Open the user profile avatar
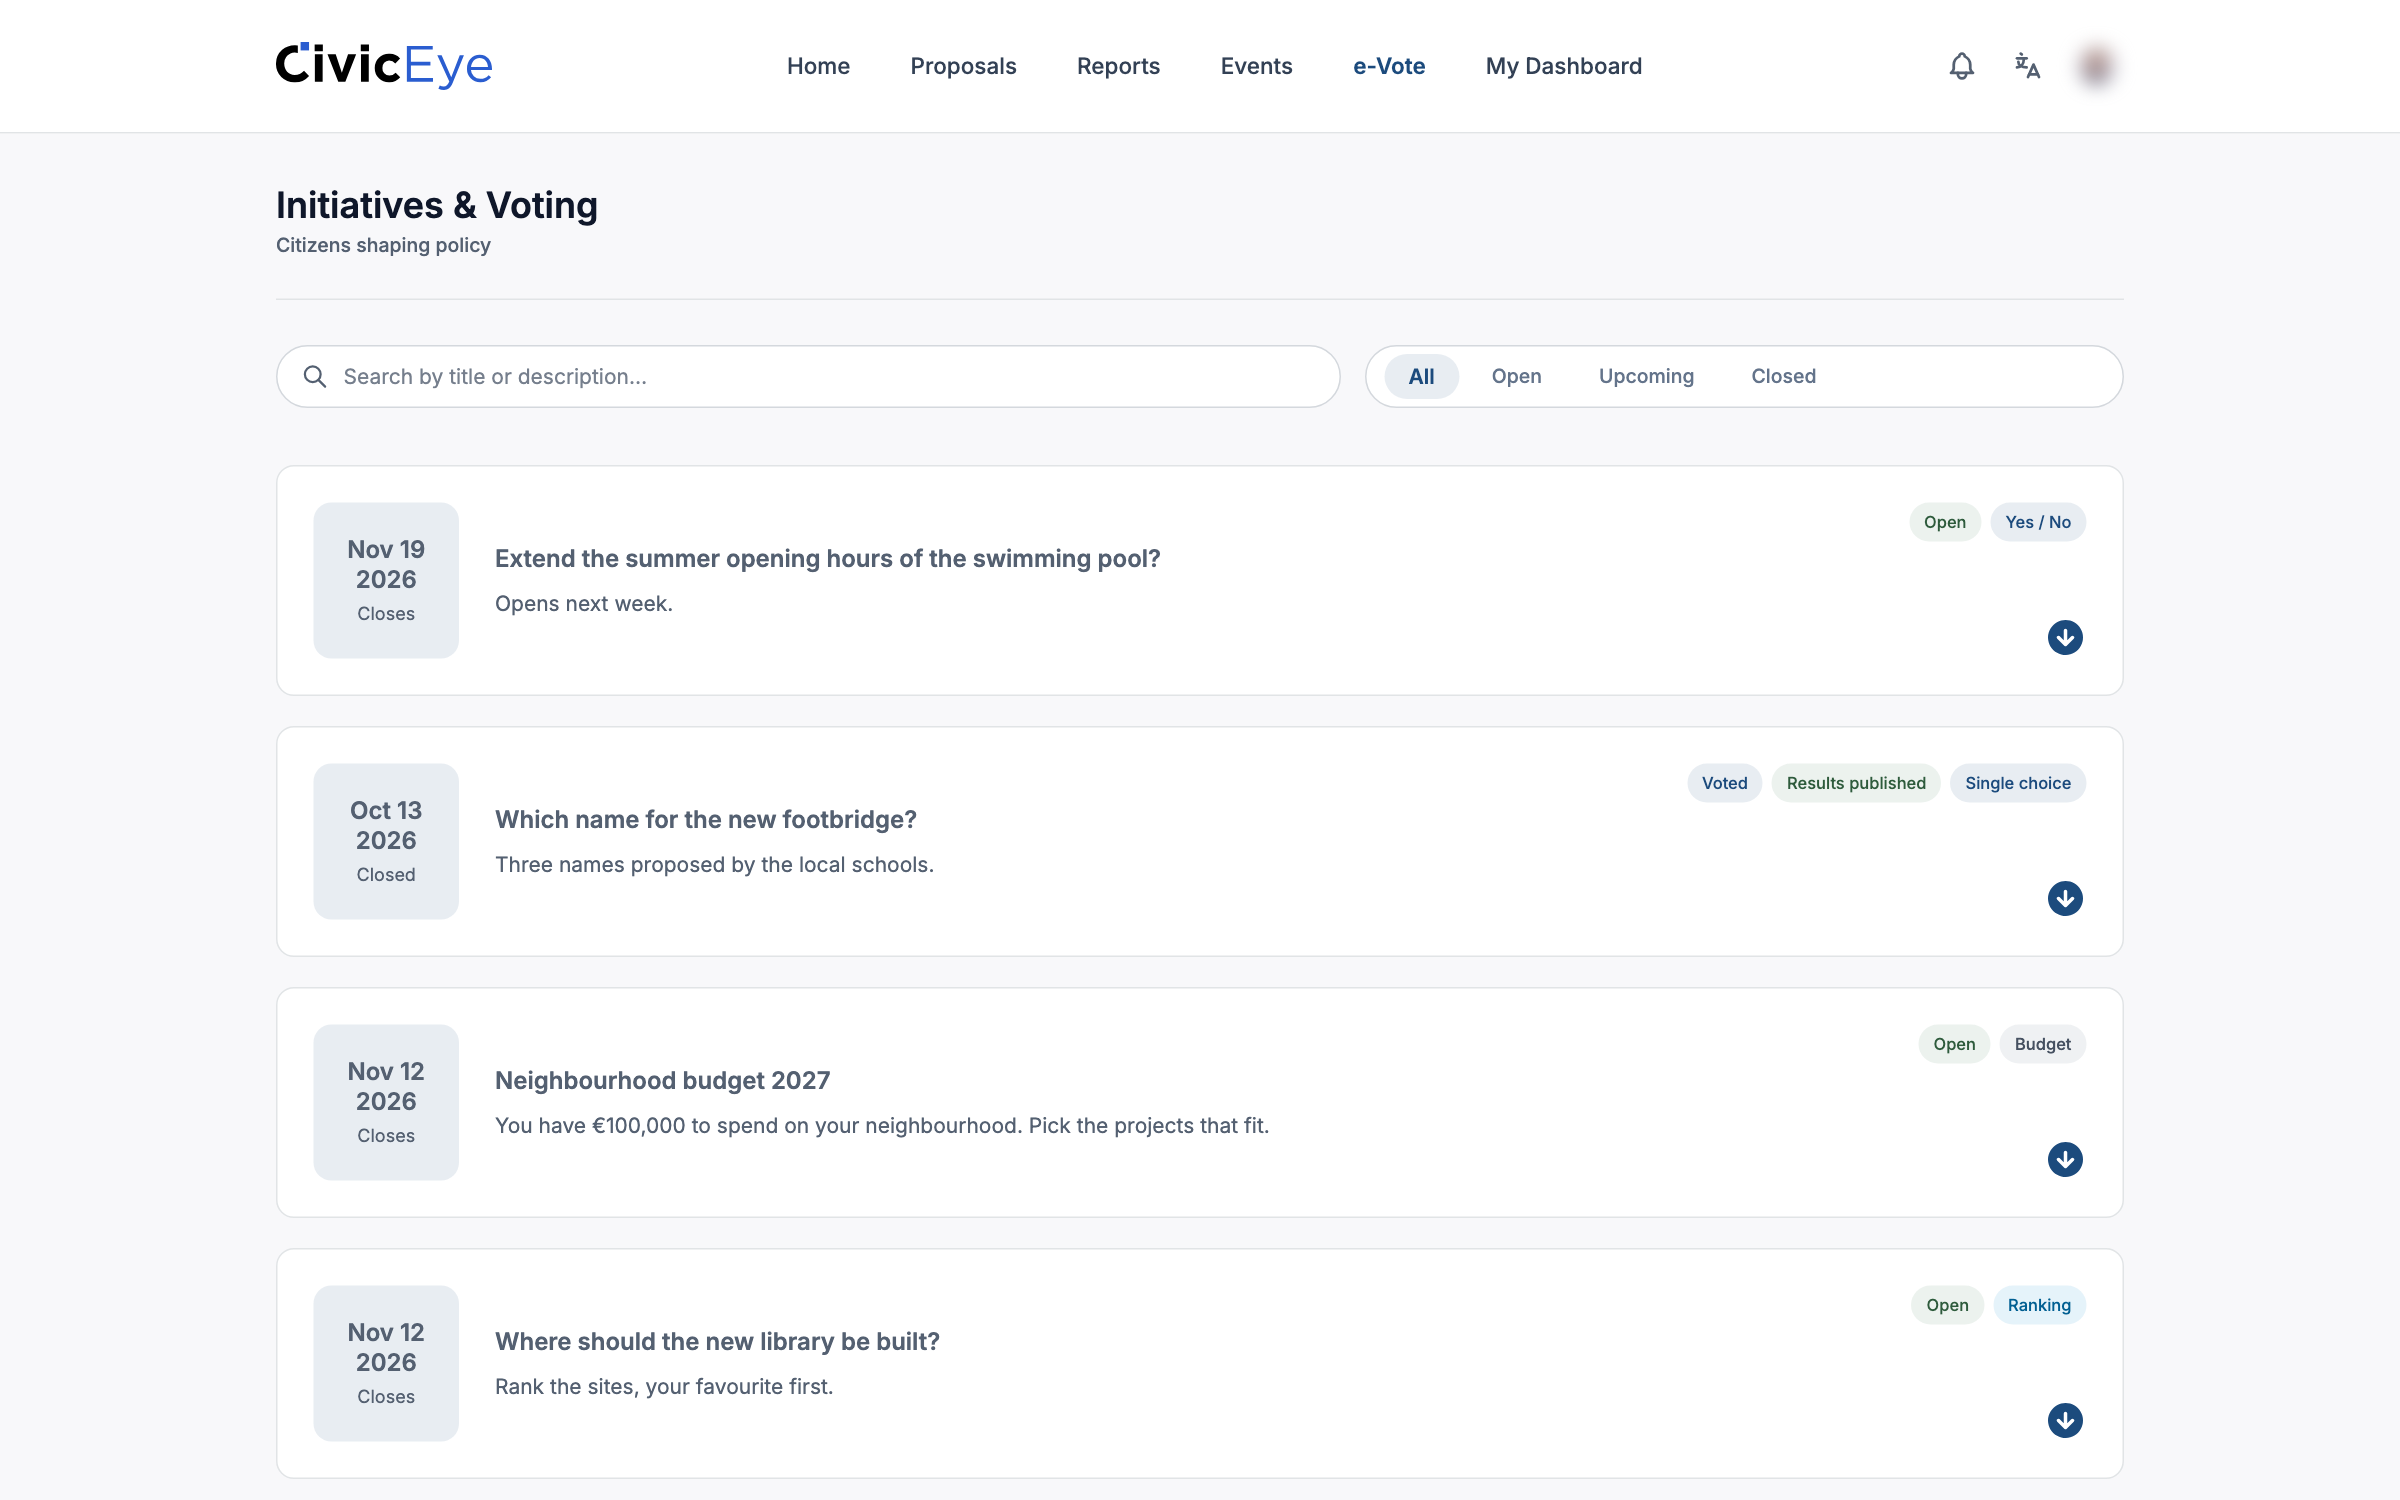The image size is (2400, 1500). click(x=2095, y=66)
